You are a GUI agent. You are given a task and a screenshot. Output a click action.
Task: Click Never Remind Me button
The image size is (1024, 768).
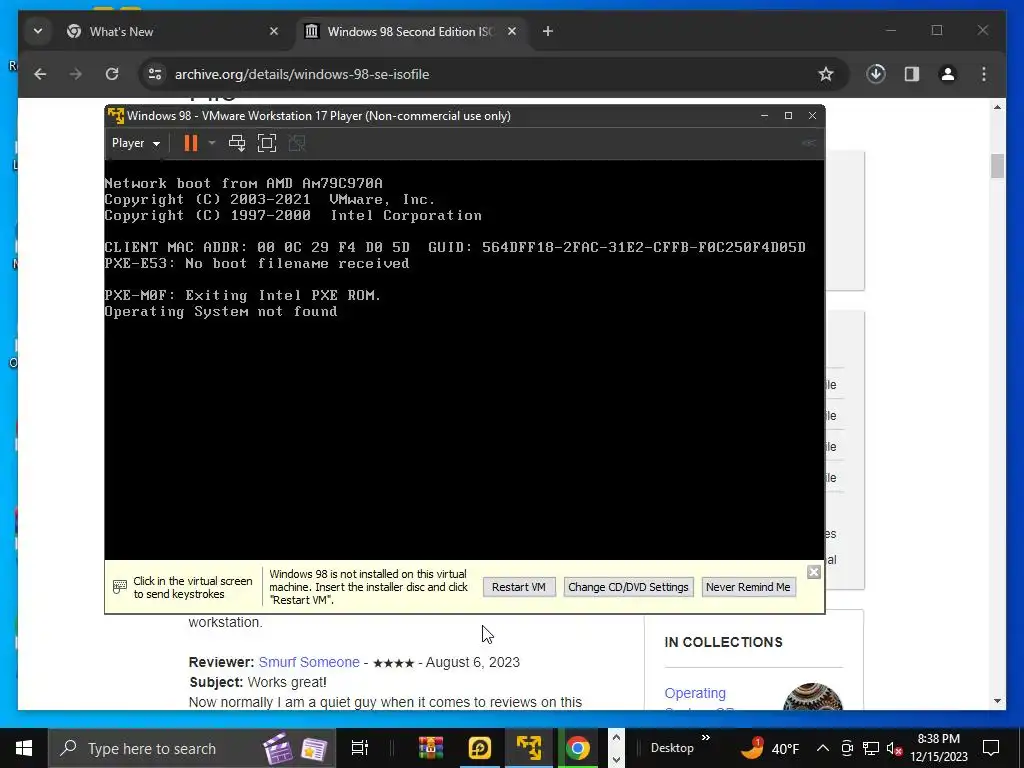pos(748,587)
